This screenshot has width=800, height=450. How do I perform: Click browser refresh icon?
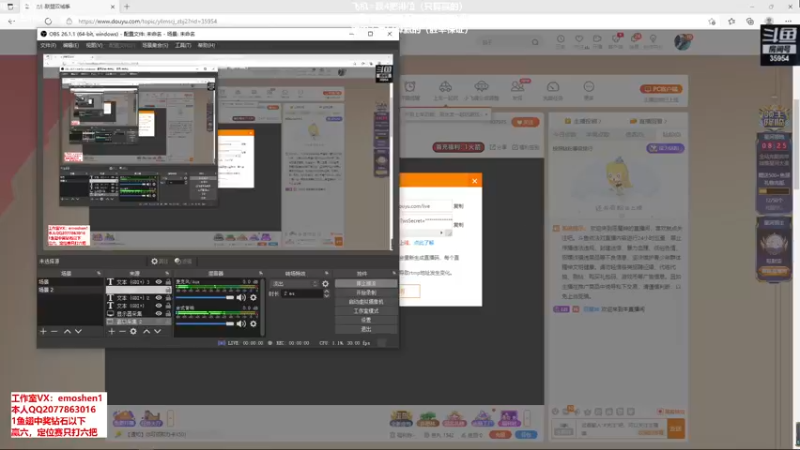coord(48,21)
